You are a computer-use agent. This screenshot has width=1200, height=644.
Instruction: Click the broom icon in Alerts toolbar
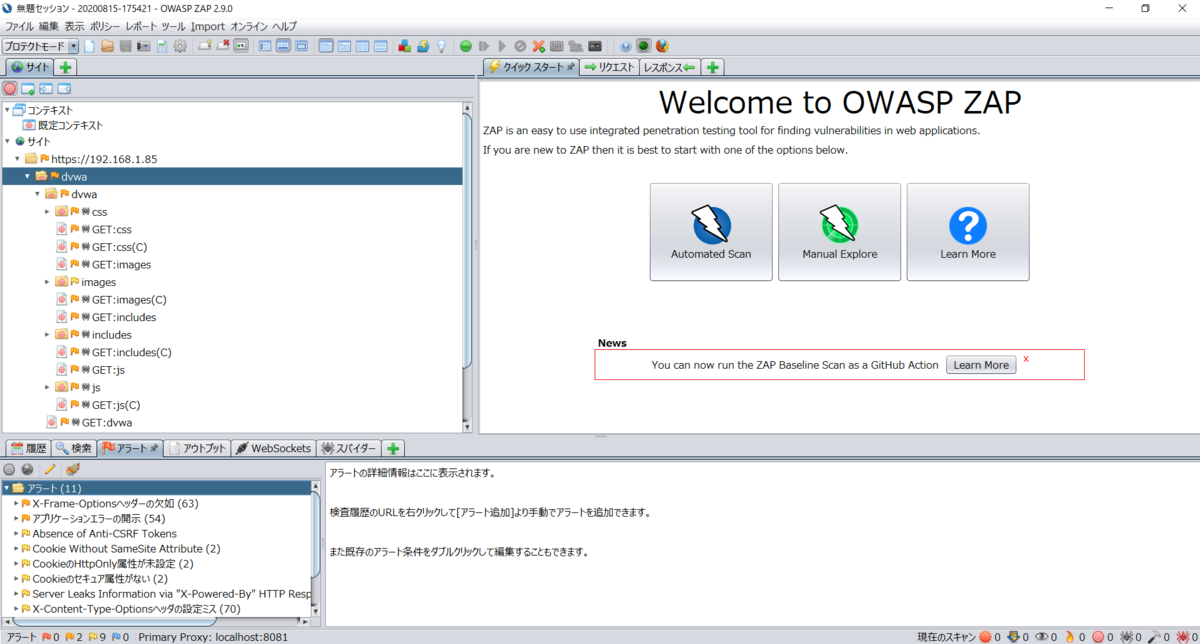(x=72, y=469)
